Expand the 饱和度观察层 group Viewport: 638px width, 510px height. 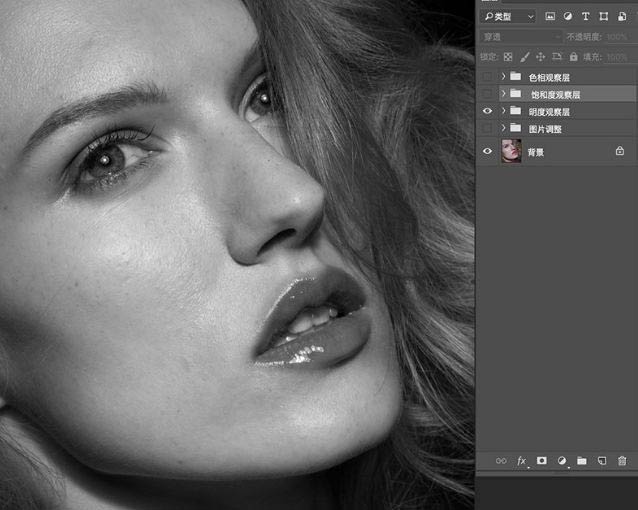click(503, 94)
